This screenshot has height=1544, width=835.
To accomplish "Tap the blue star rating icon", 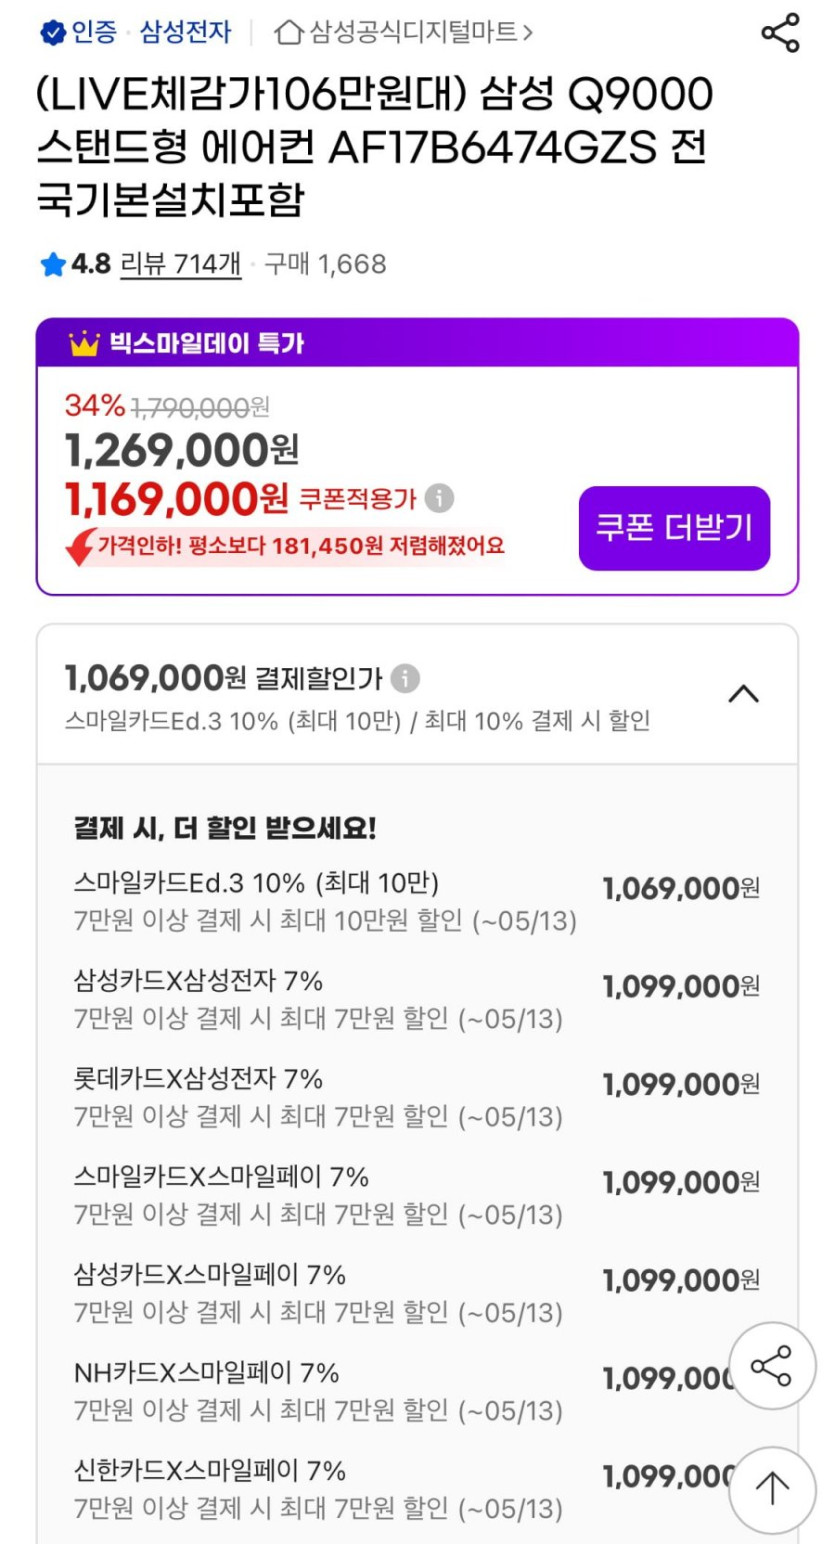I will (x=52, y=265).
